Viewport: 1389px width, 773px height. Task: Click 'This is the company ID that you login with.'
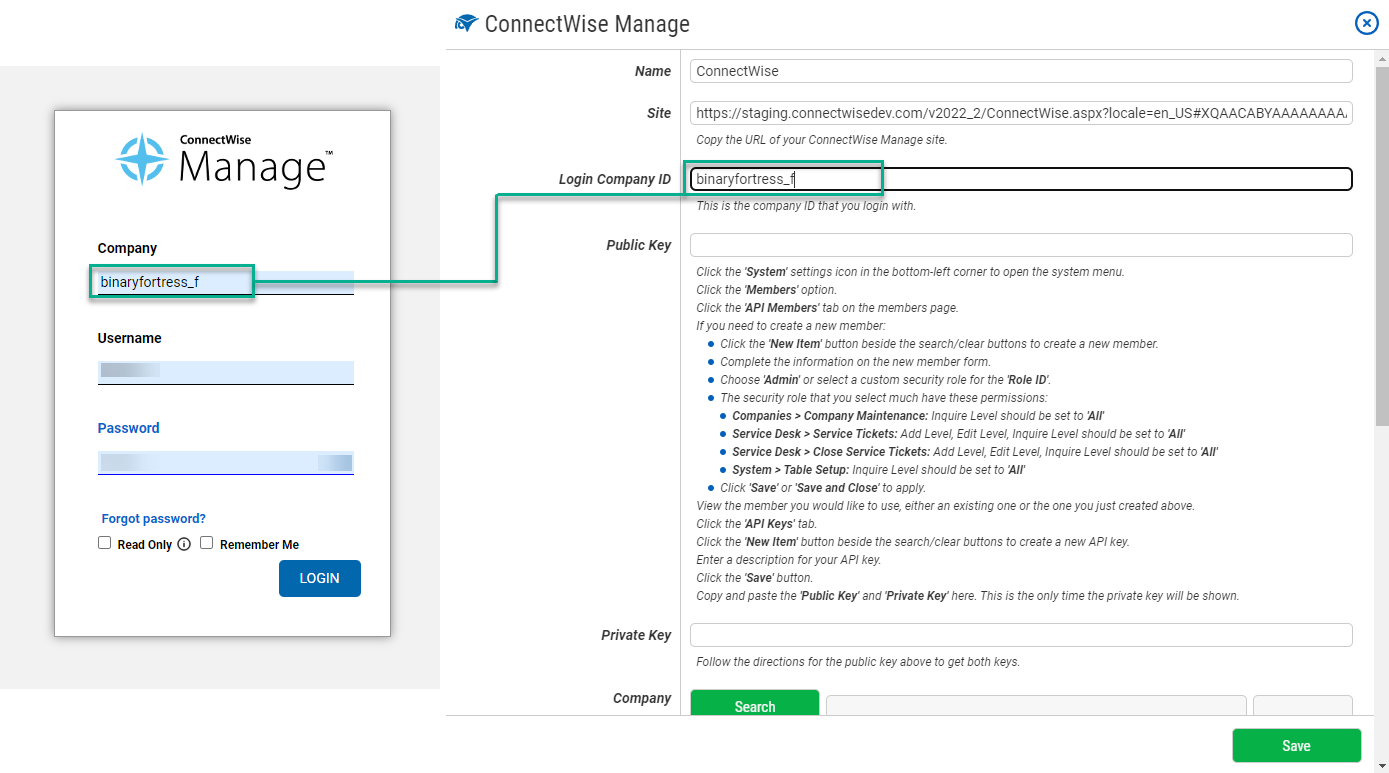coord(806,206)
